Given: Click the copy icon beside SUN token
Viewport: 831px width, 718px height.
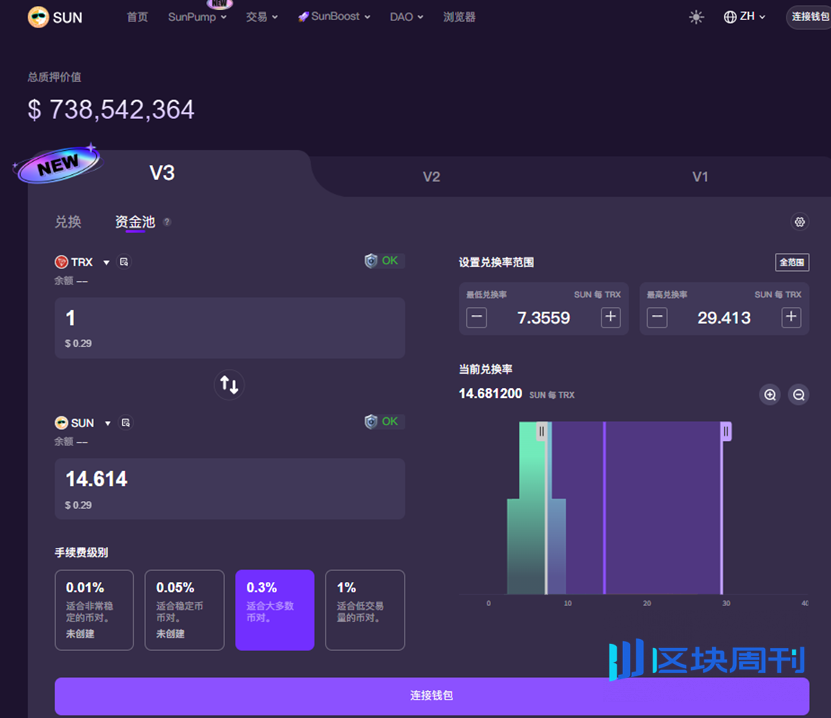Looking at the screenshot, I should (x=125, y=423).
